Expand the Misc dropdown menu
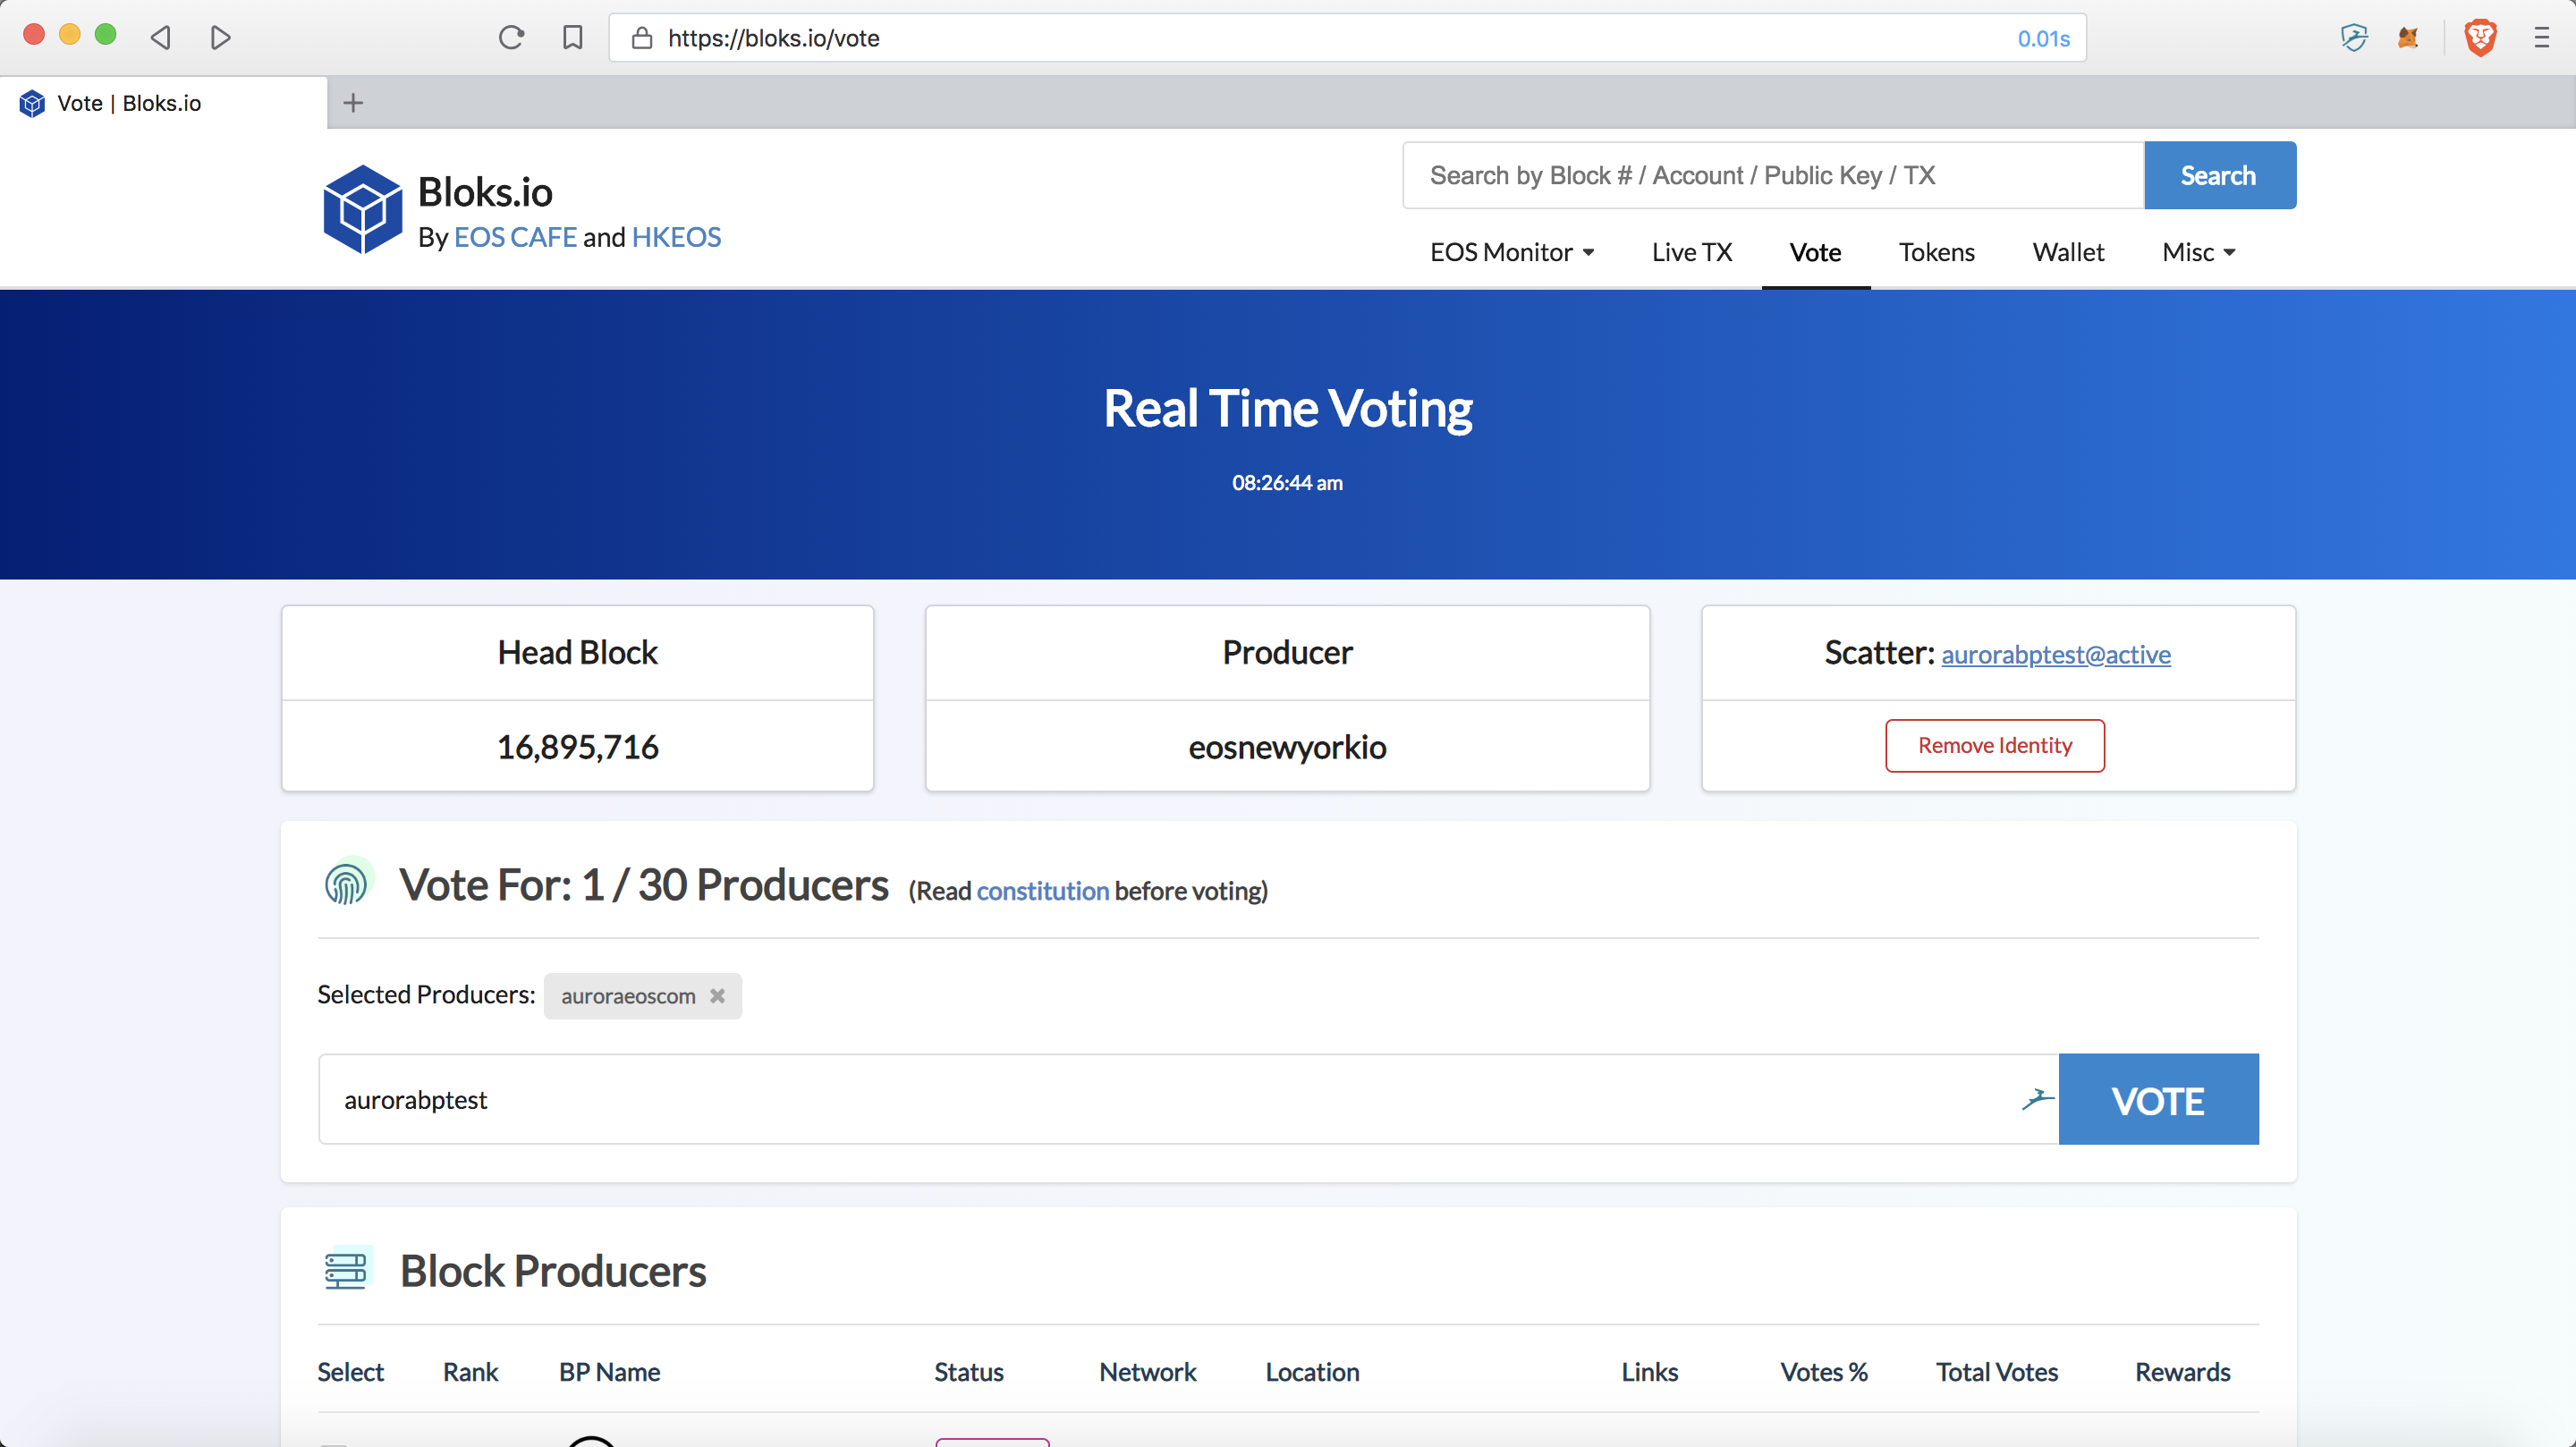The image size is (2576, 1447). coord(2198,252)
